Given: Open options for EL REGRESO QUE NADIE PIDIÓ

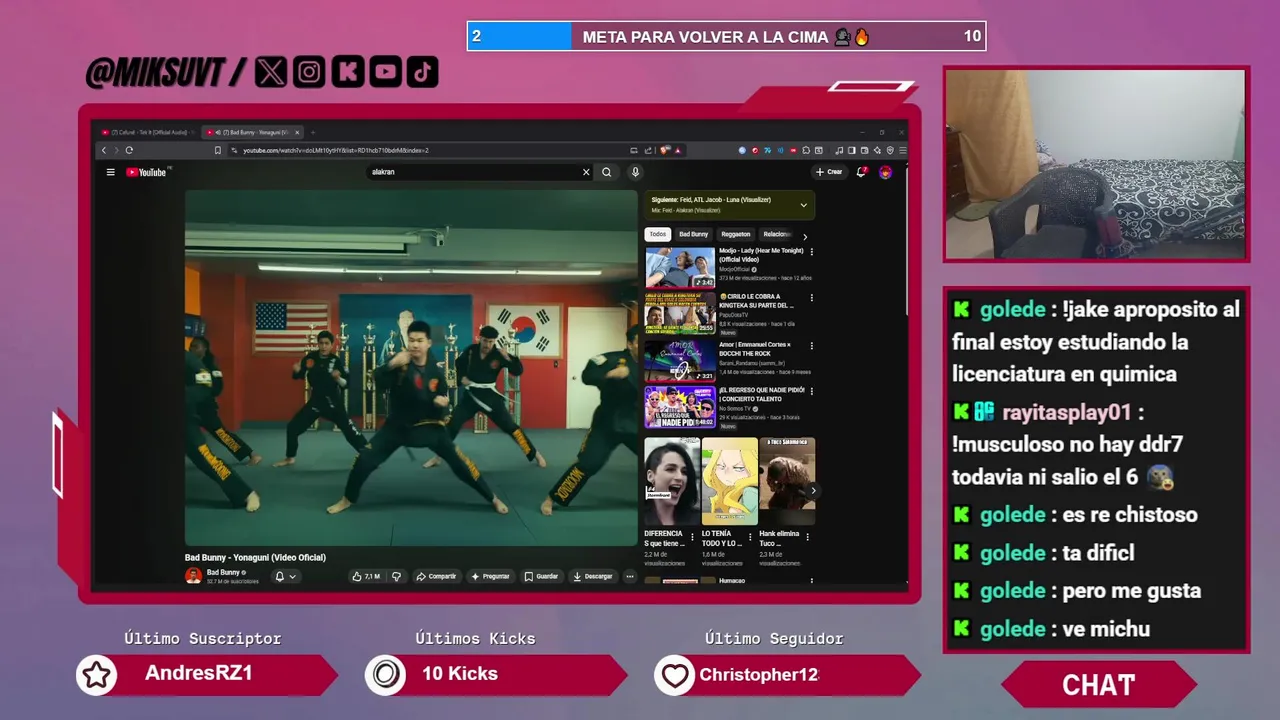Looking at the screenshot, I should coord(811,391).
